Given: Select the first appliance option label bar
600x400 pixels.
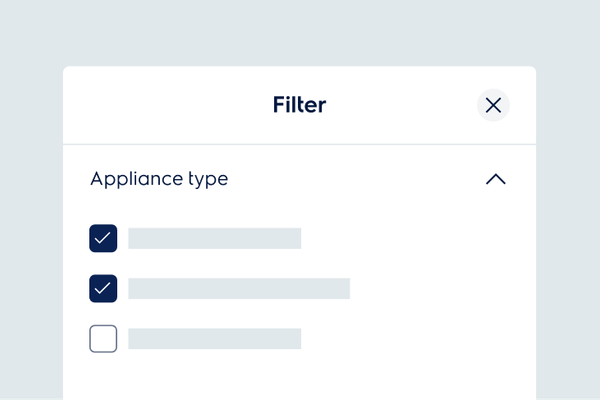Looking at the screenshot, I should 214,238.
